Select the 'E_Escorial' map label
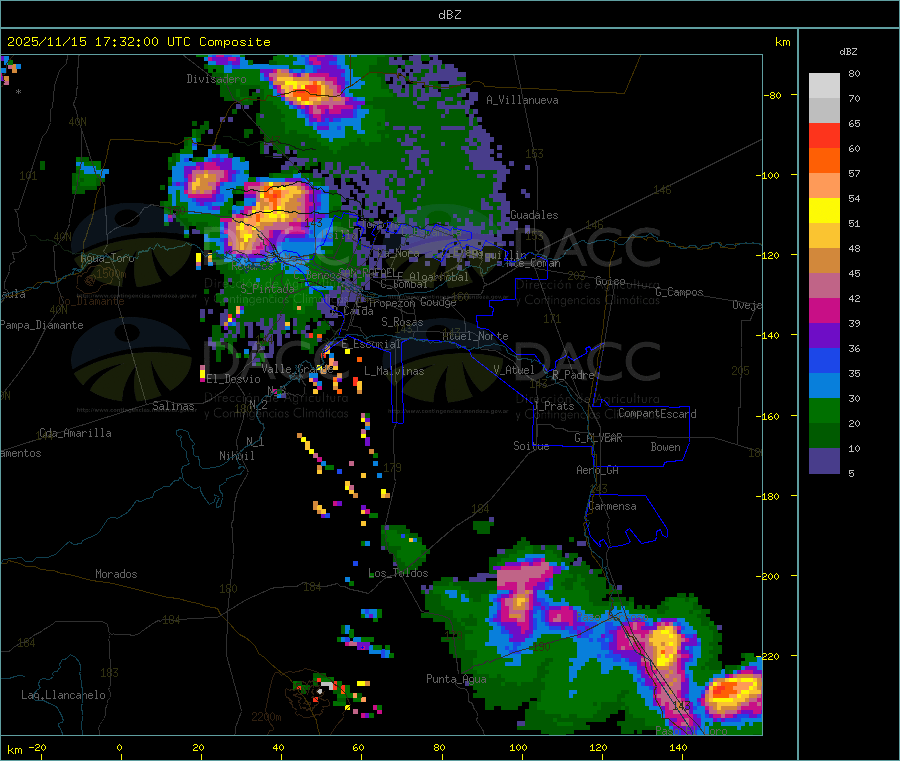 click(371, 344)
